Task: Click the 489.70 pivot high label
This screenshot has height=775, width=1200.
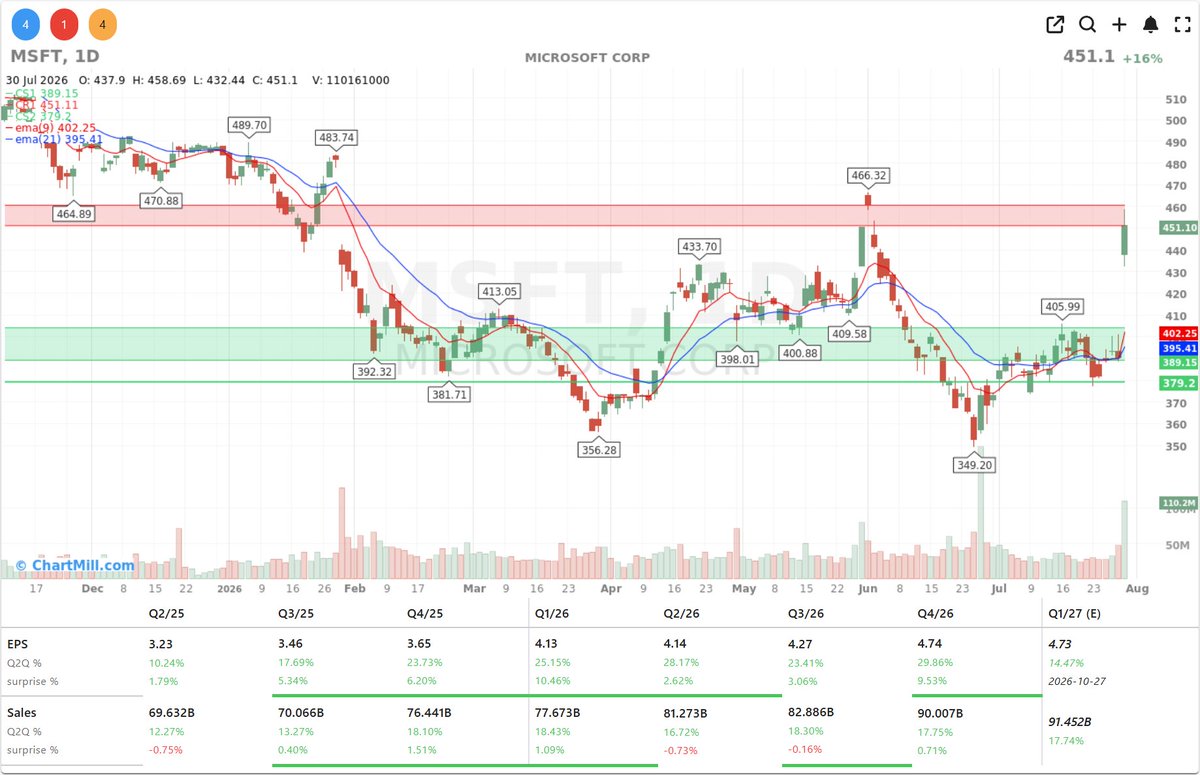Action: 249,125
